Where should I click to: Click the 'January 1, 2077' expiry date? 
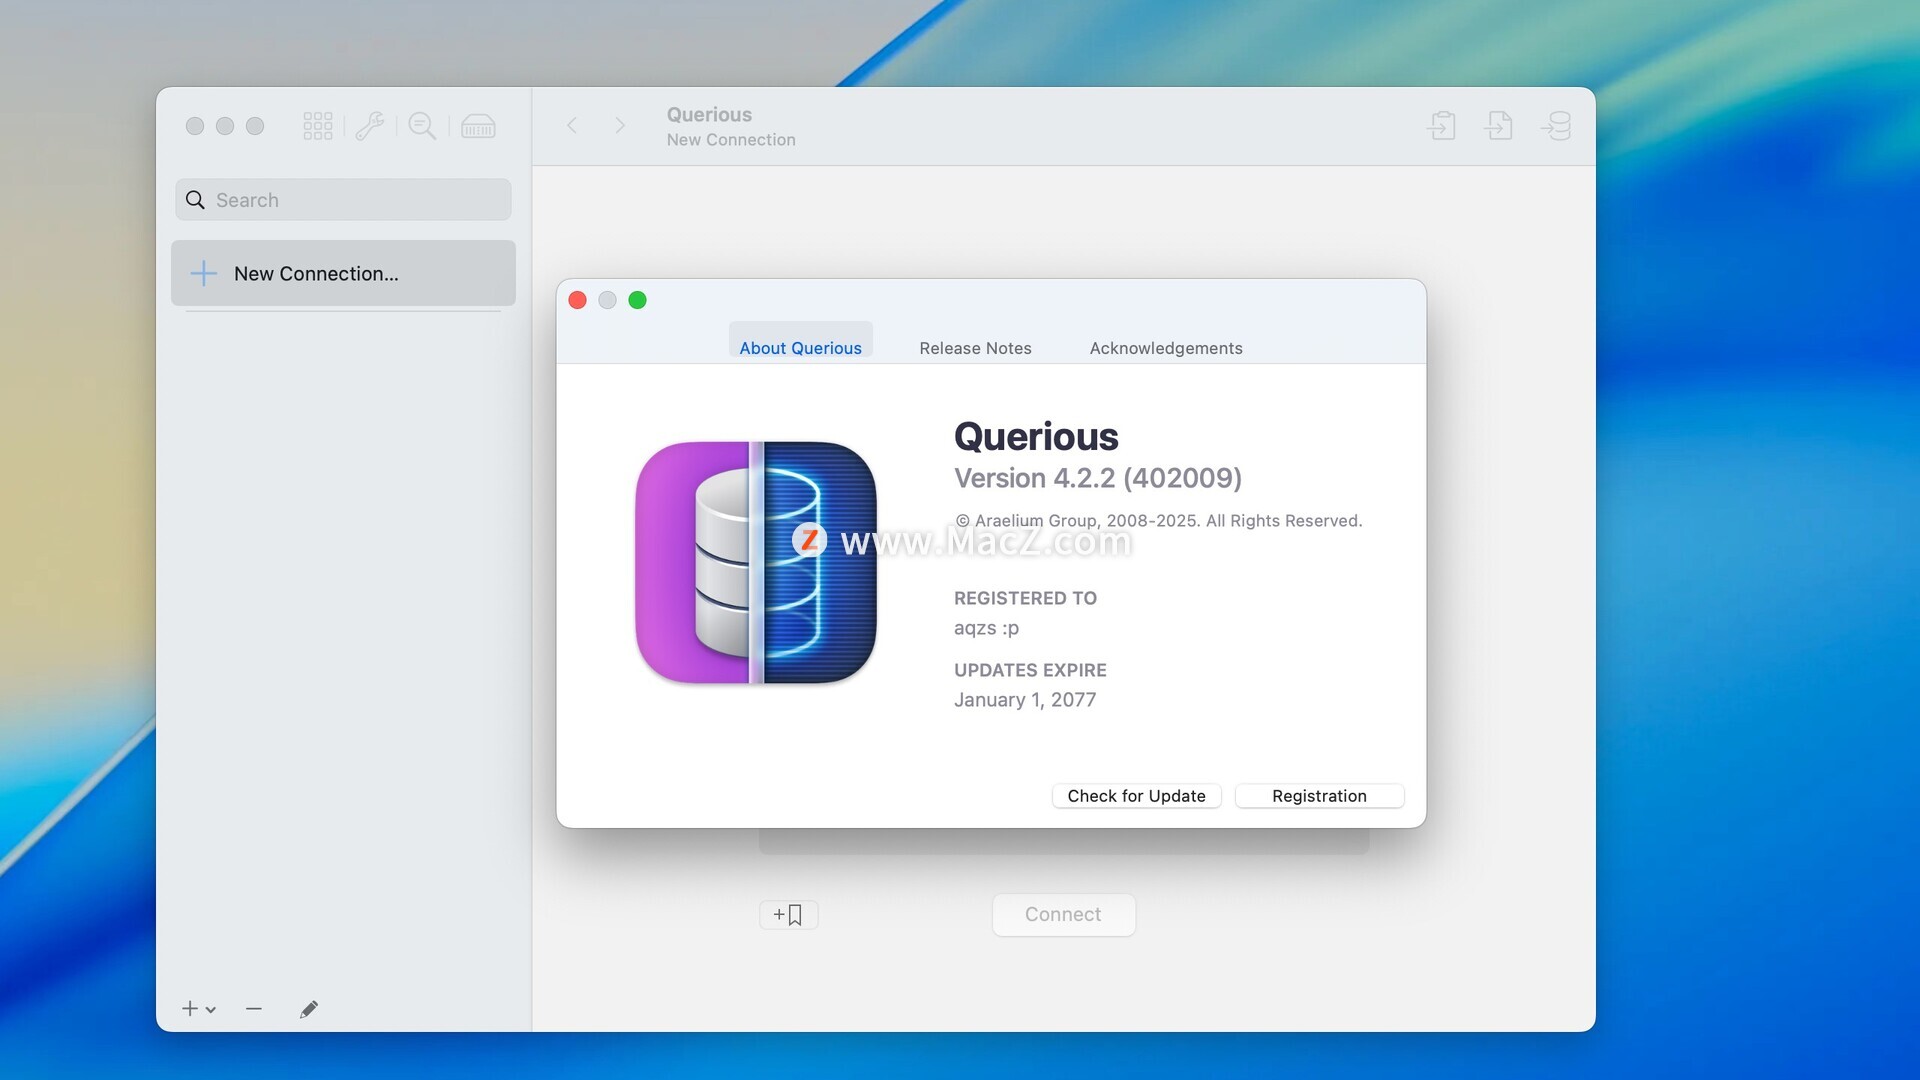(x=1025, y=700)
